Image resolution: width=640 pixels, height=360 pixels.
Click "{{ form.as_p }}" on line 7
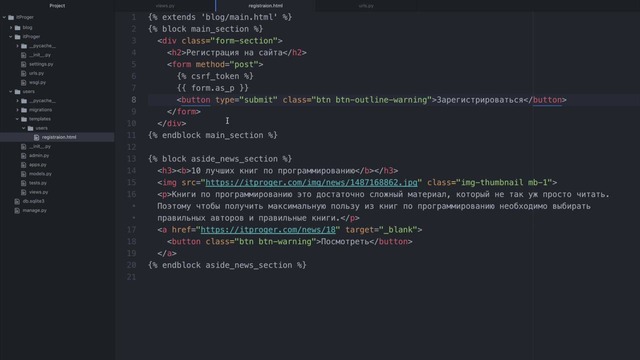tap(213, 88)
